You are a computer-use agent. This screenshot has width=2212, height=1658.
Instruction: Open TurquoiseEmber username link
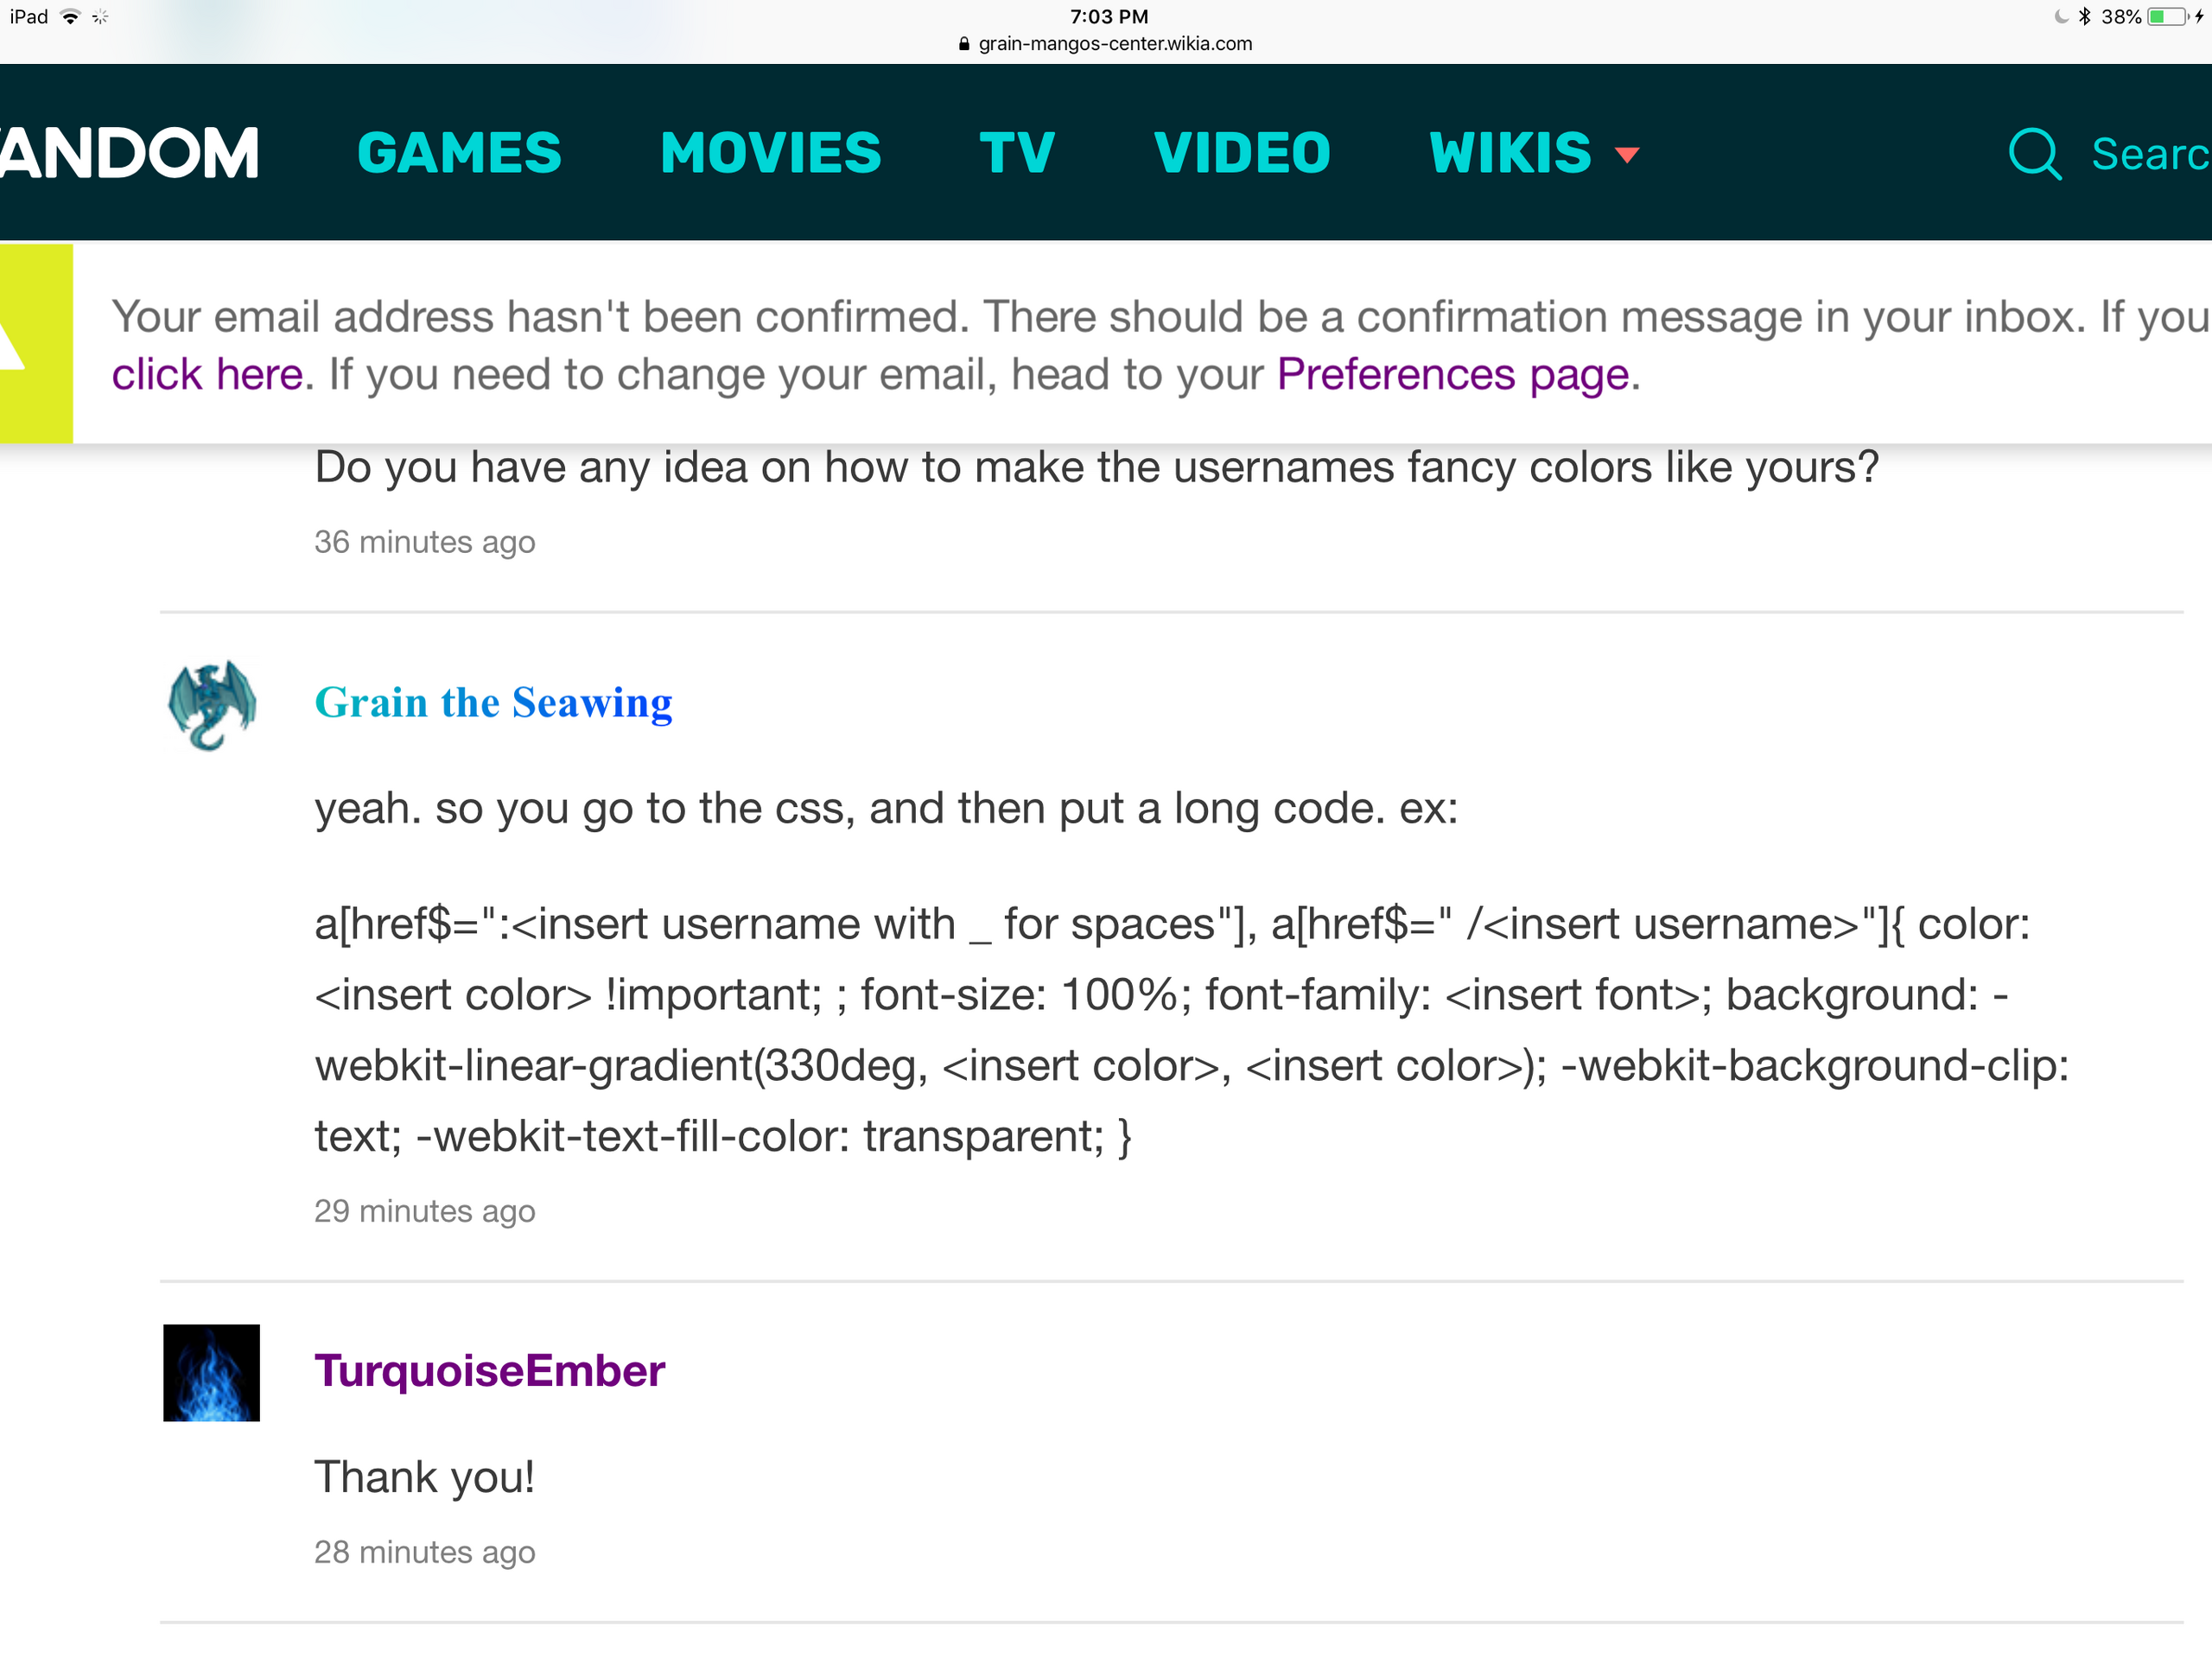(x=489, y=1370)
